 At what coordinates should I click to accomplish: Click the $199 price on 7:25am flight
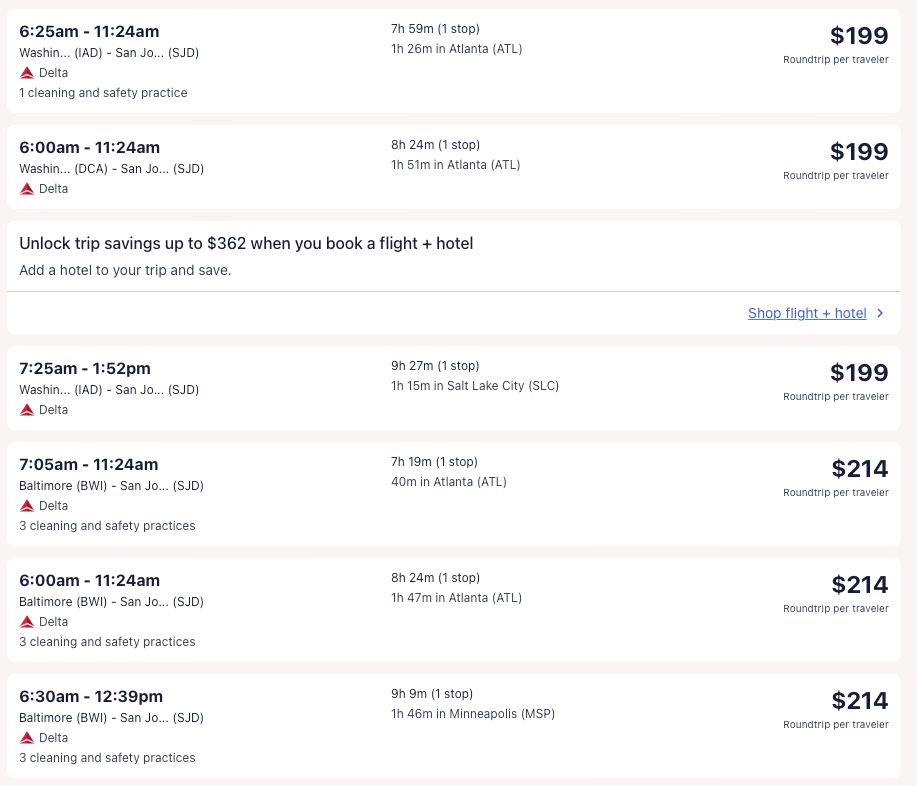(x=858, y=373)
